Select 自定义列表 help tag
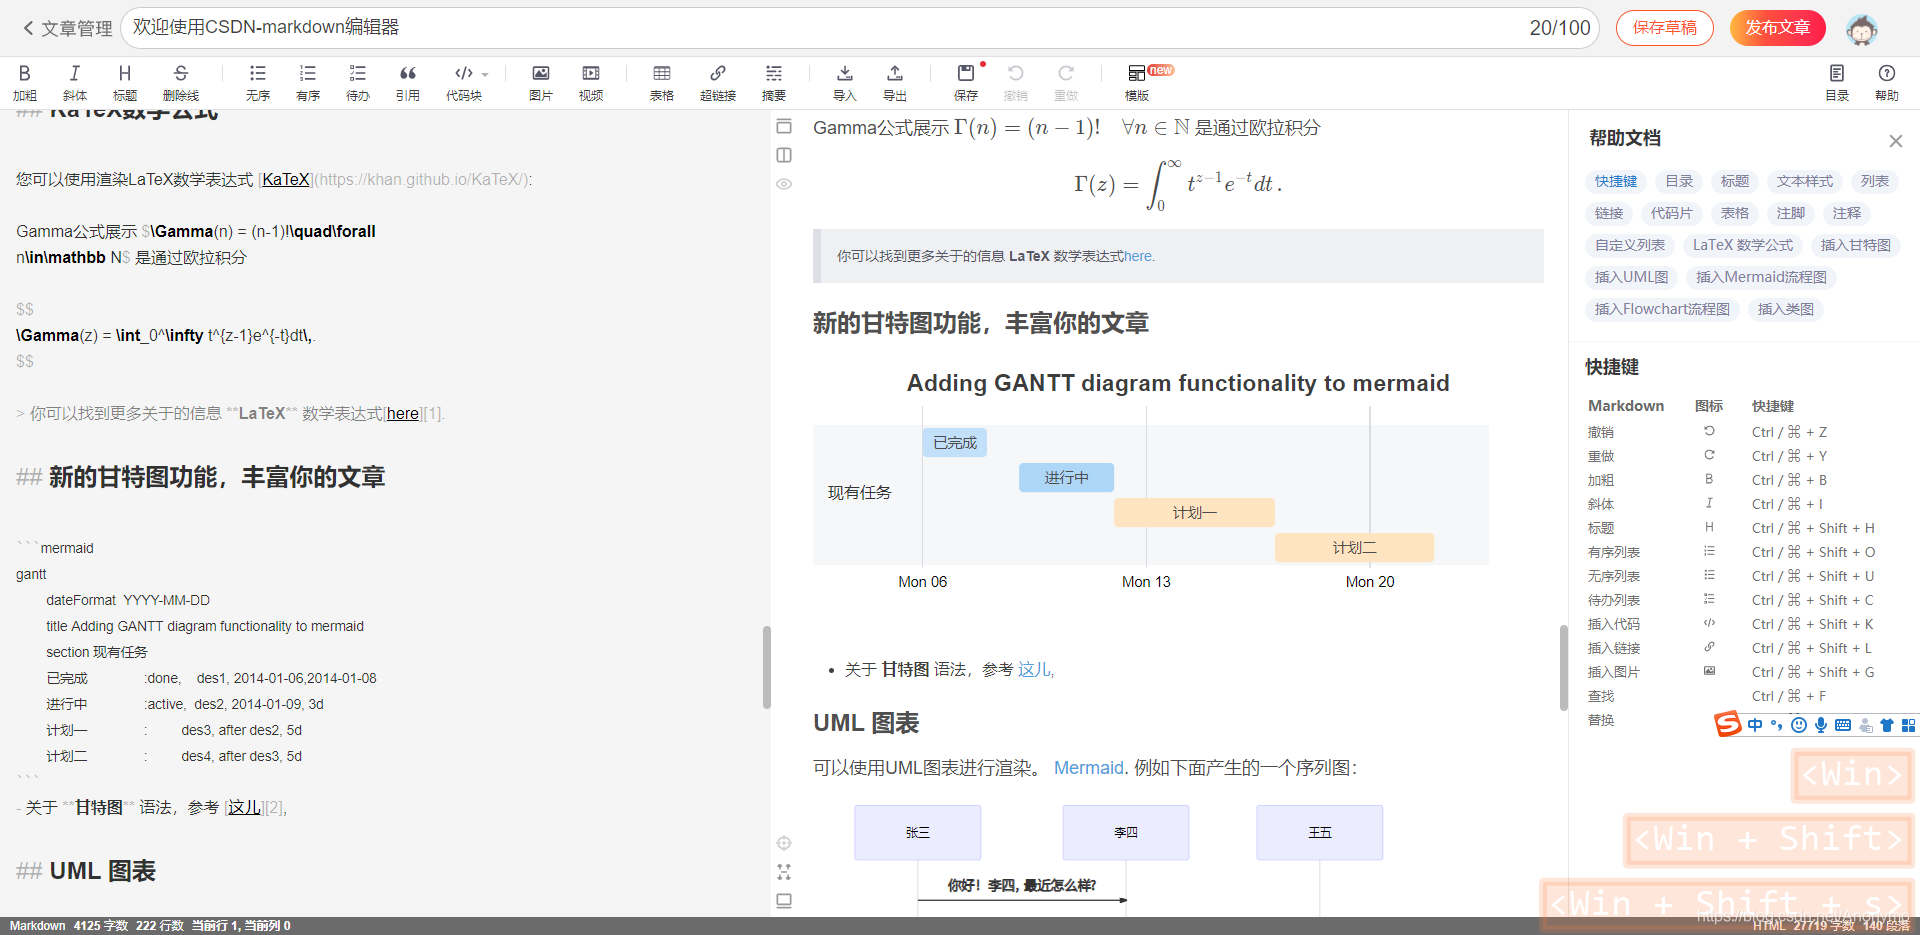 tap(1630, 245)
